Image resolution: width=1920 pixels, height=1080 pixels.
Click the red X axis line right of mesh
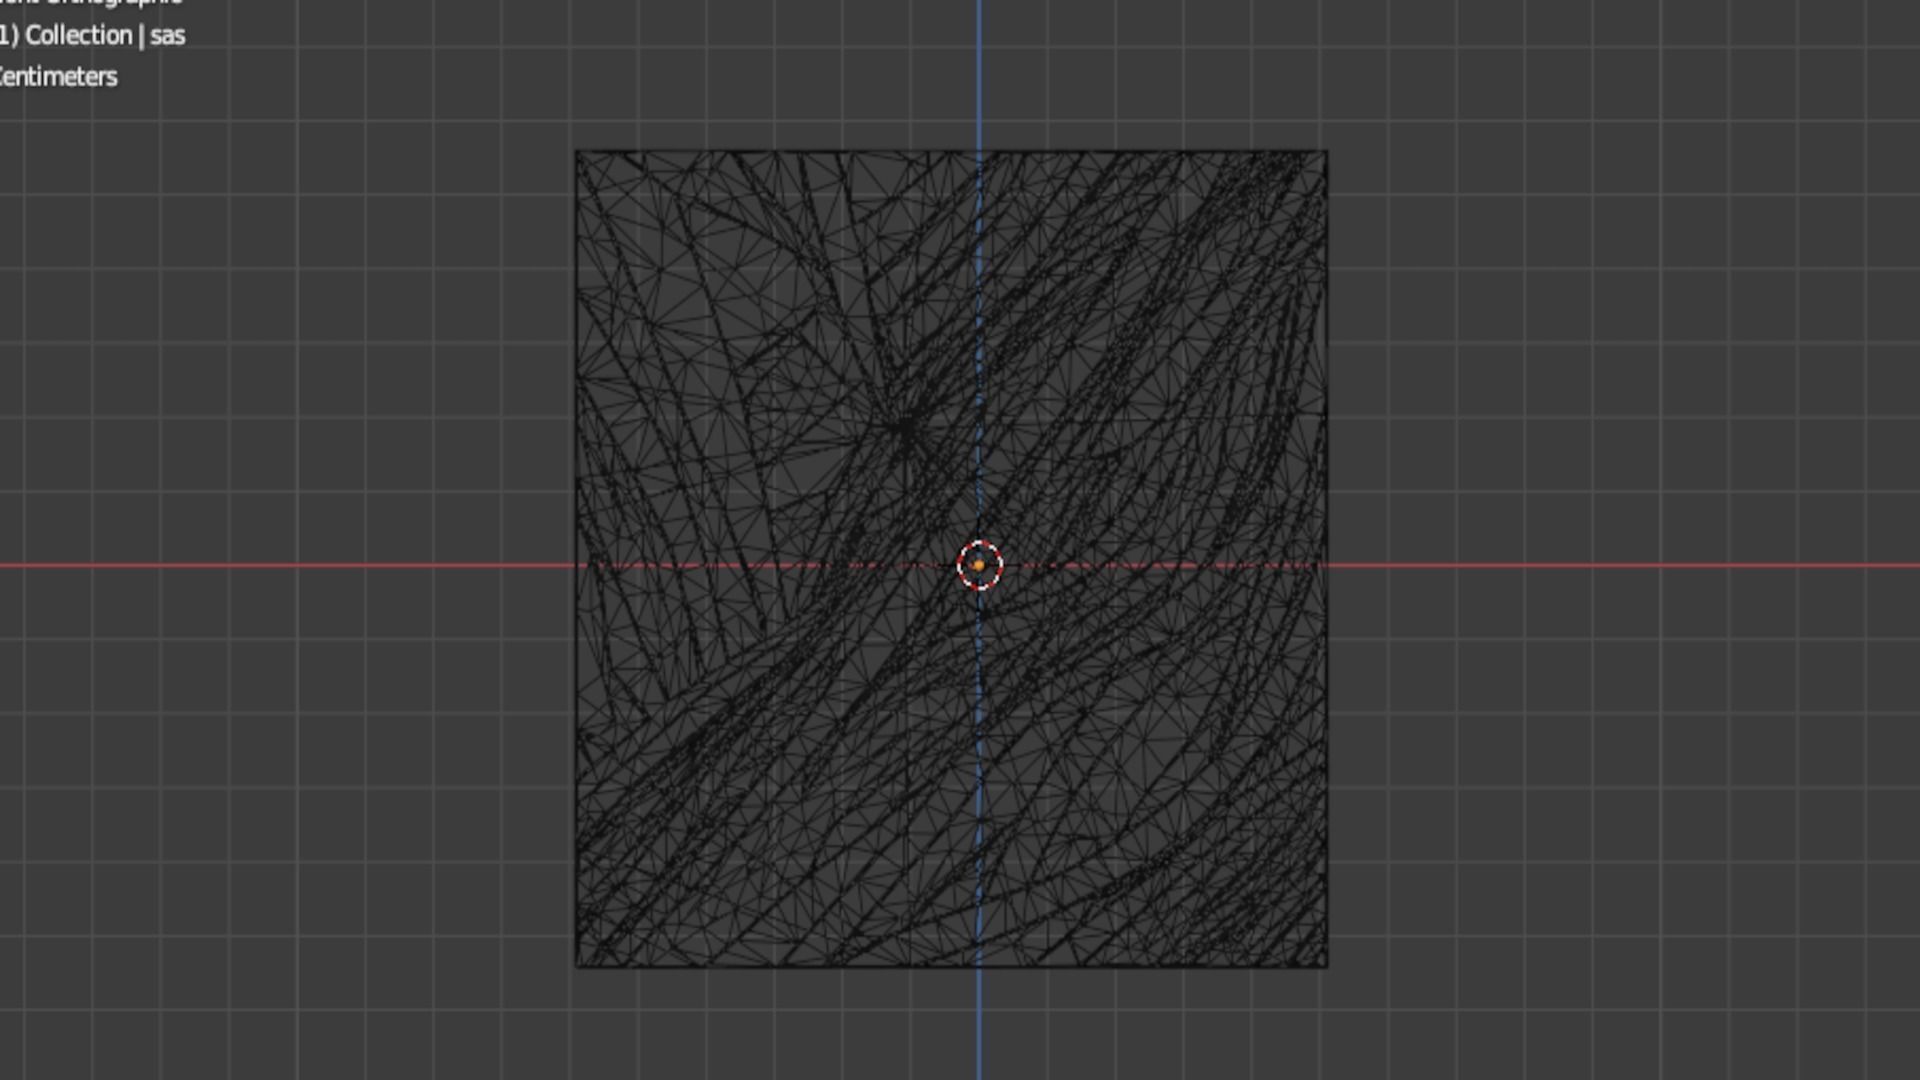(x=1620, y=566)
